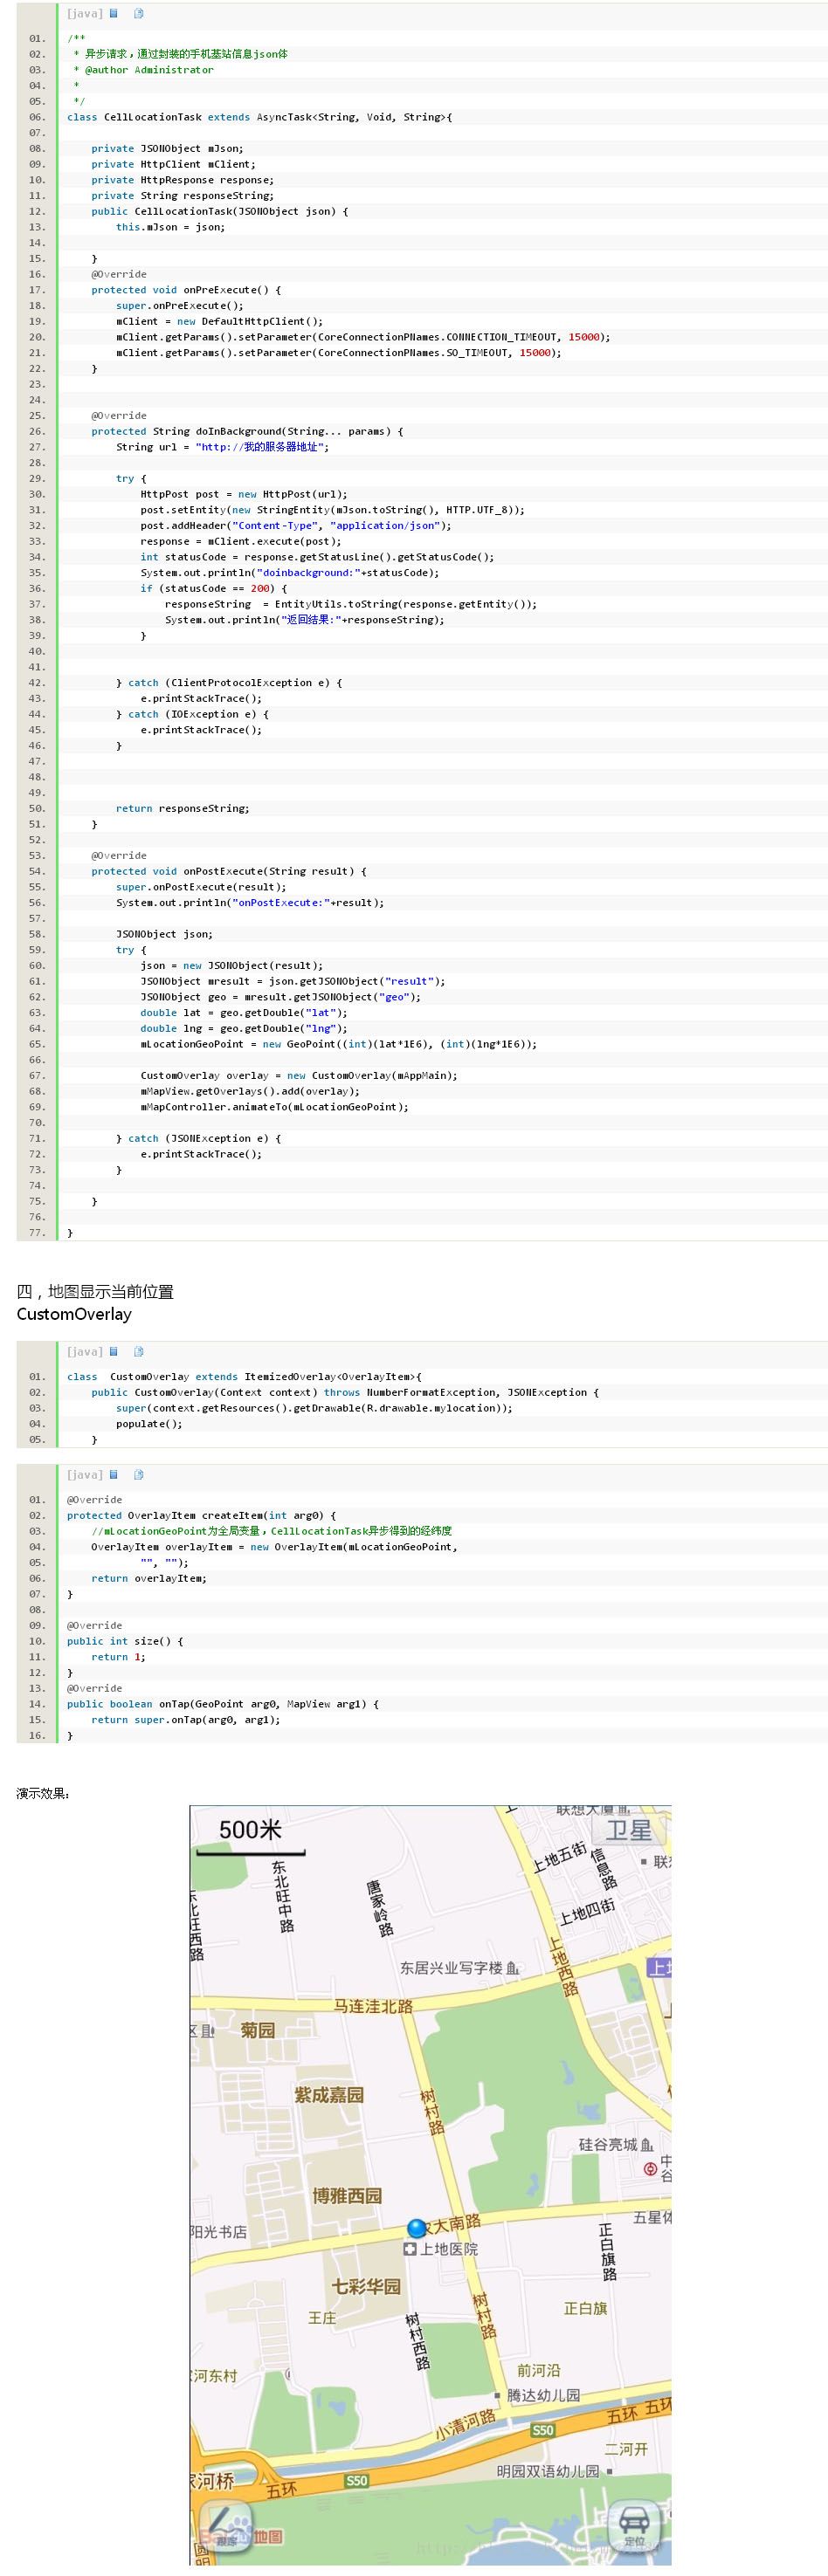Click view plain icon in CellLocationTask code block
Image resolution: width=828 pixels, height=2576 pixels.
coord(114,13)
